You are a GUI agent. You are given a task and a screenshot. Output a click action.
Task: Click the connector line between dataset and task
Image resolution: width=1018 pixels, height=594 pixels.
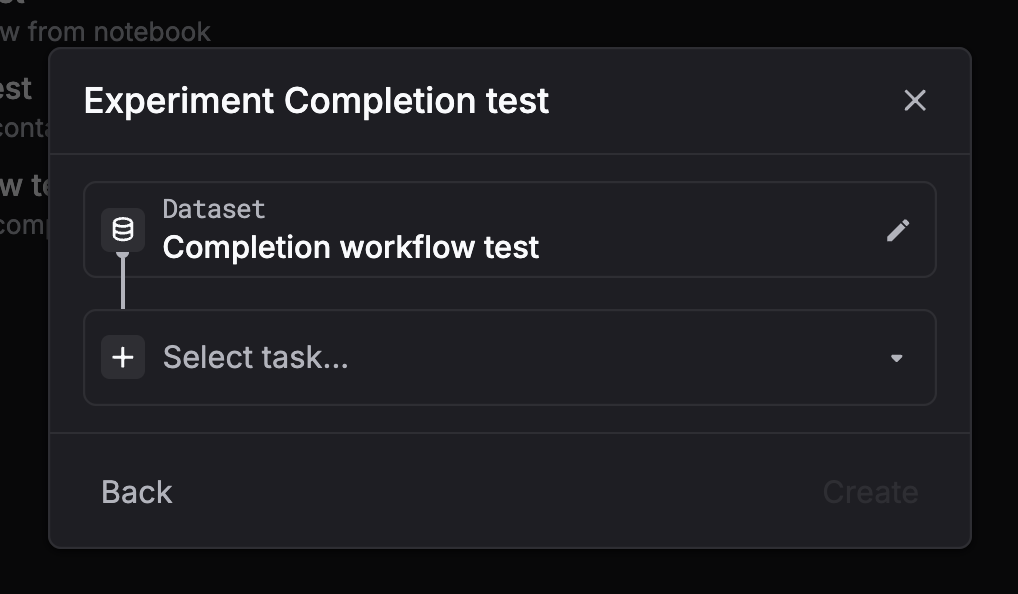122,291
